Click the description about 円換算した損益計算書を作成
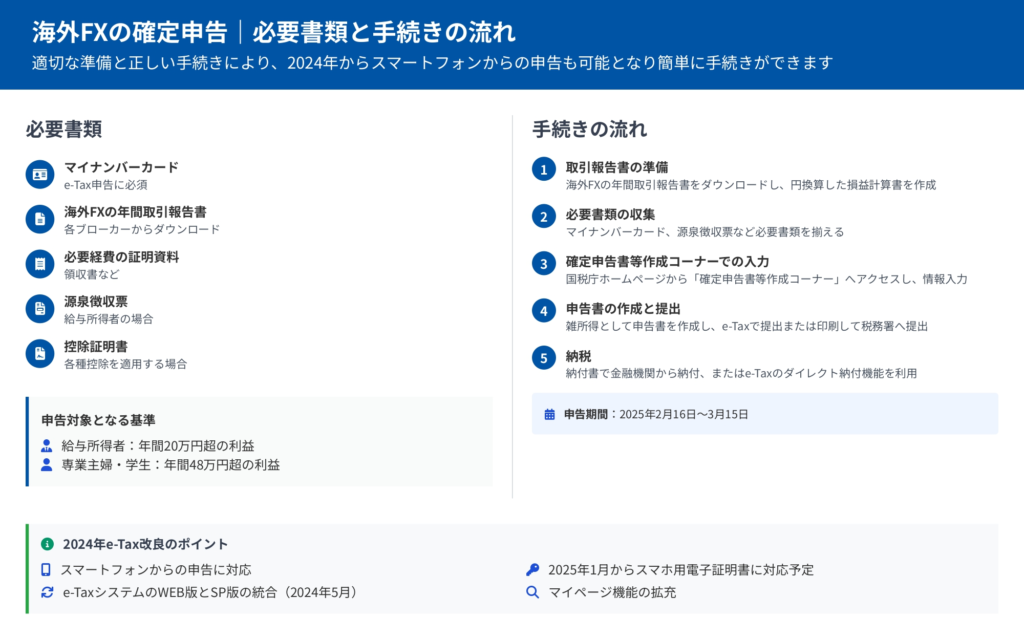1024x640 pixels. point(750,185)
